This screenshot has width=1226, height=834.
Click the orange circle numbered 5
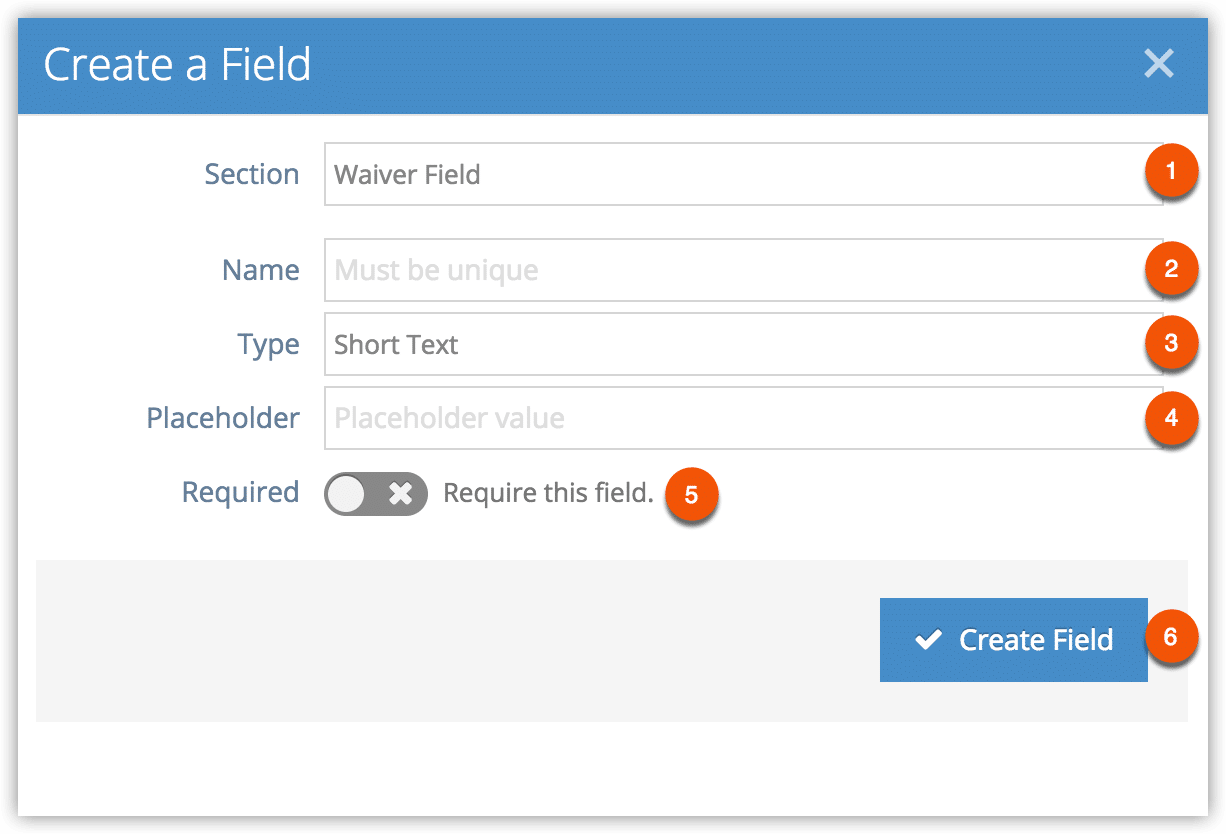(x=691, y=495)
